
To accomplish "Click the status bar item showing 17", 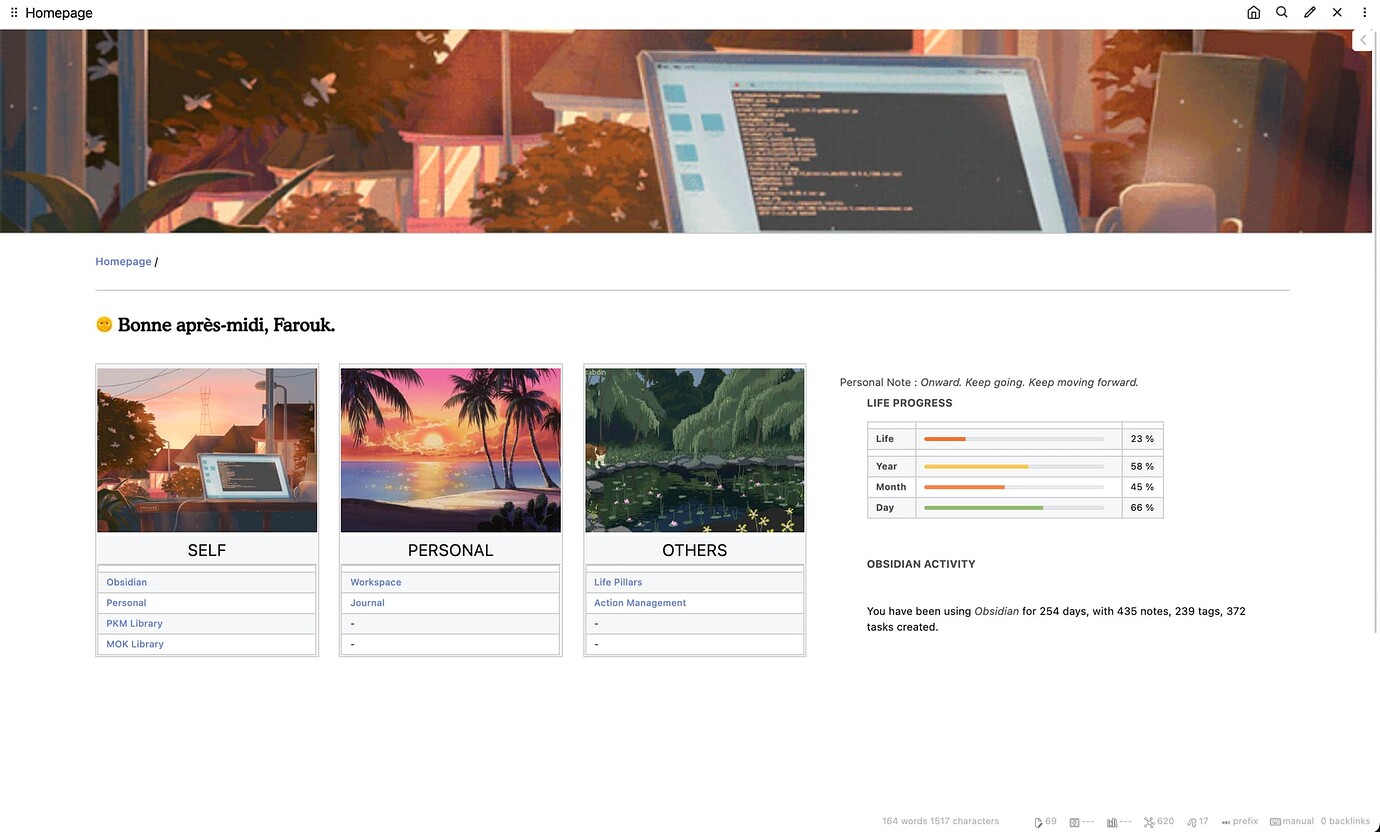I will point(1198,822).
